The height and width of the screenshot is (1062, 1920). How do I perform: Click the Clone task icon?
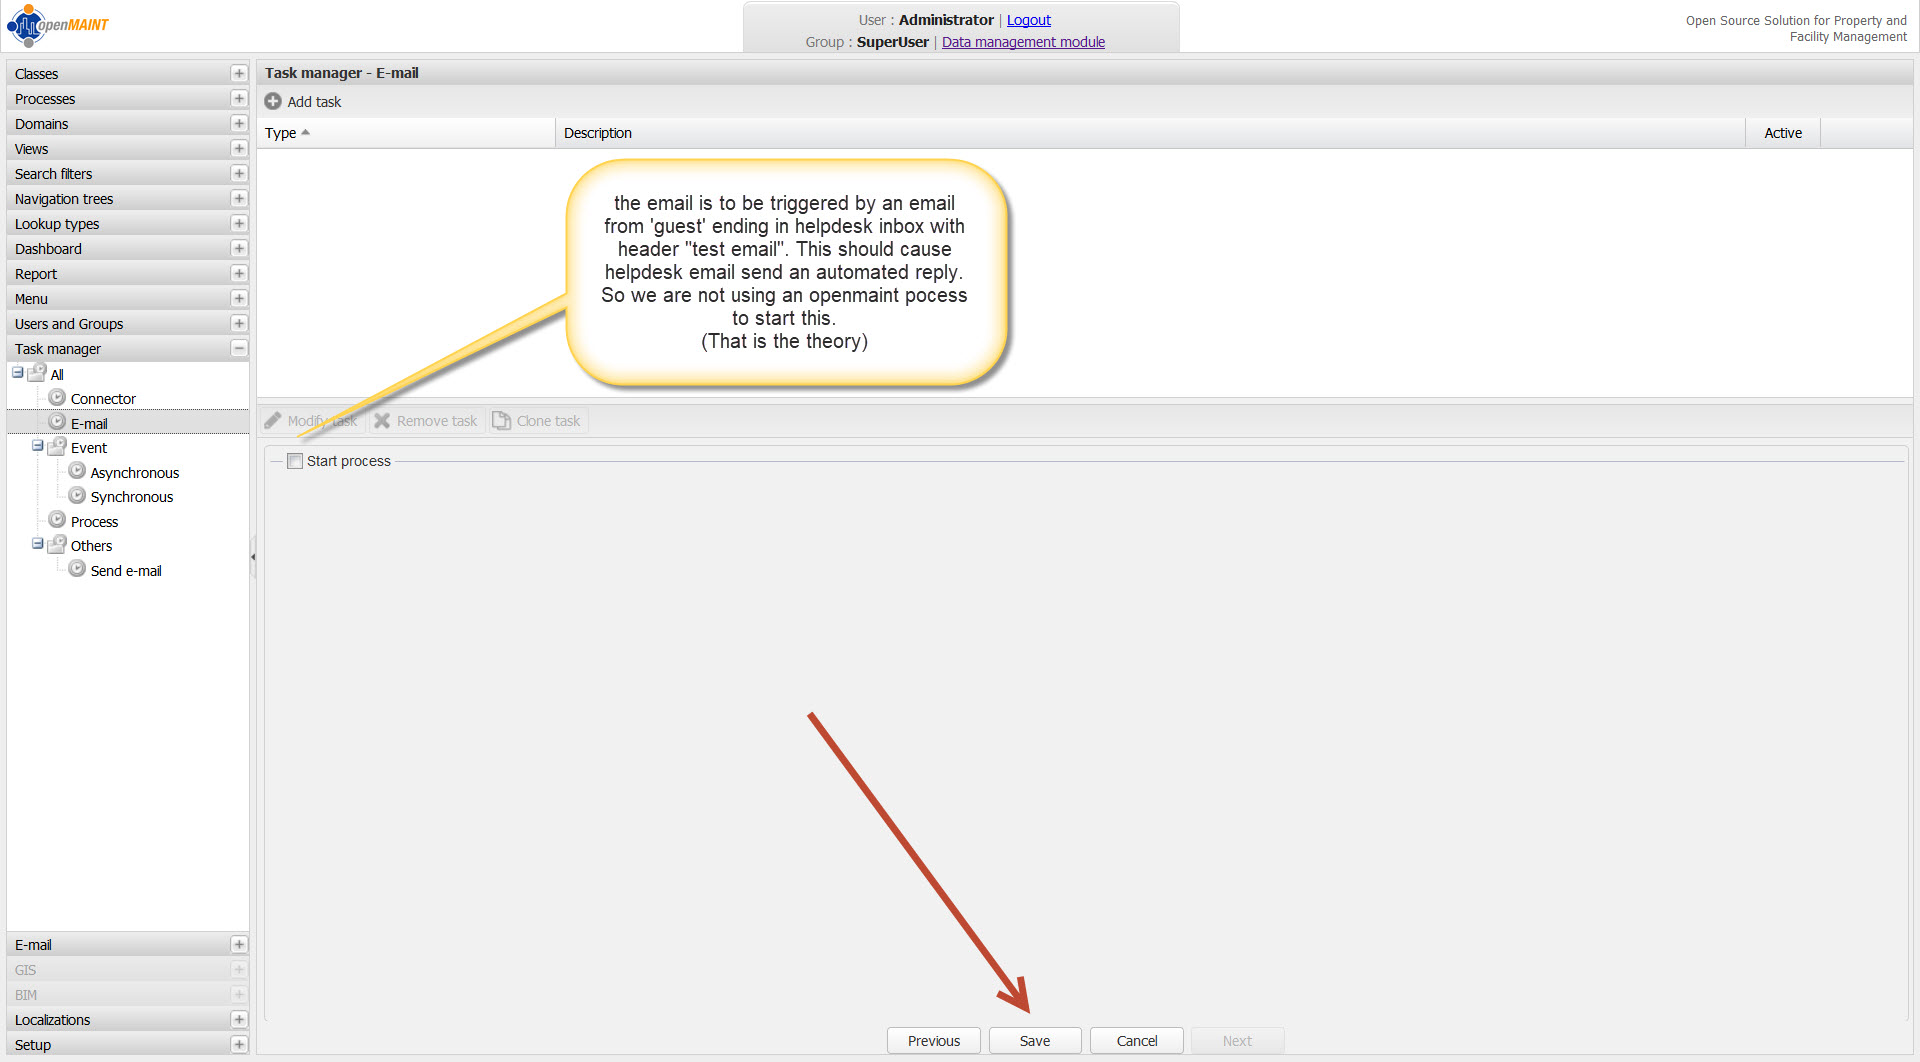[x=501, y=421]
